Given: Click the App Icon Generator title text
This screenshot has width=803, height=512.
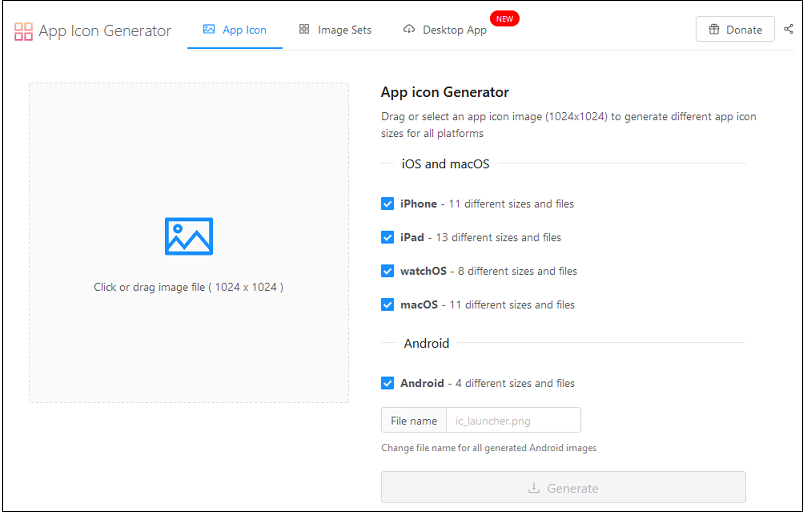Looking at the screenshot, I should [105, 31].
